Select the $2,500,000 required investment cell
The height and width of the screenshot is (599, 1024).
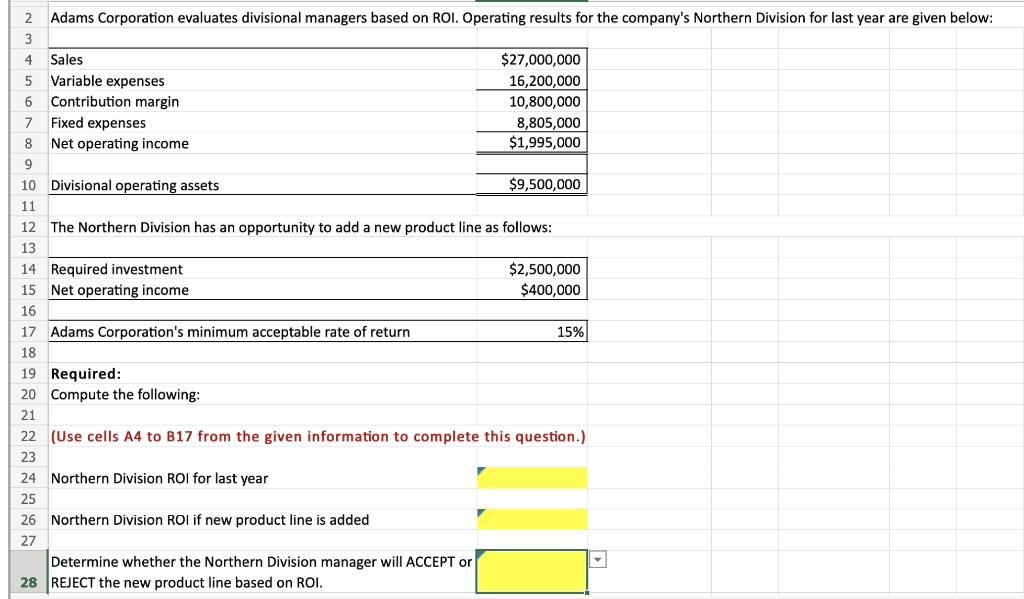(531, 269)
